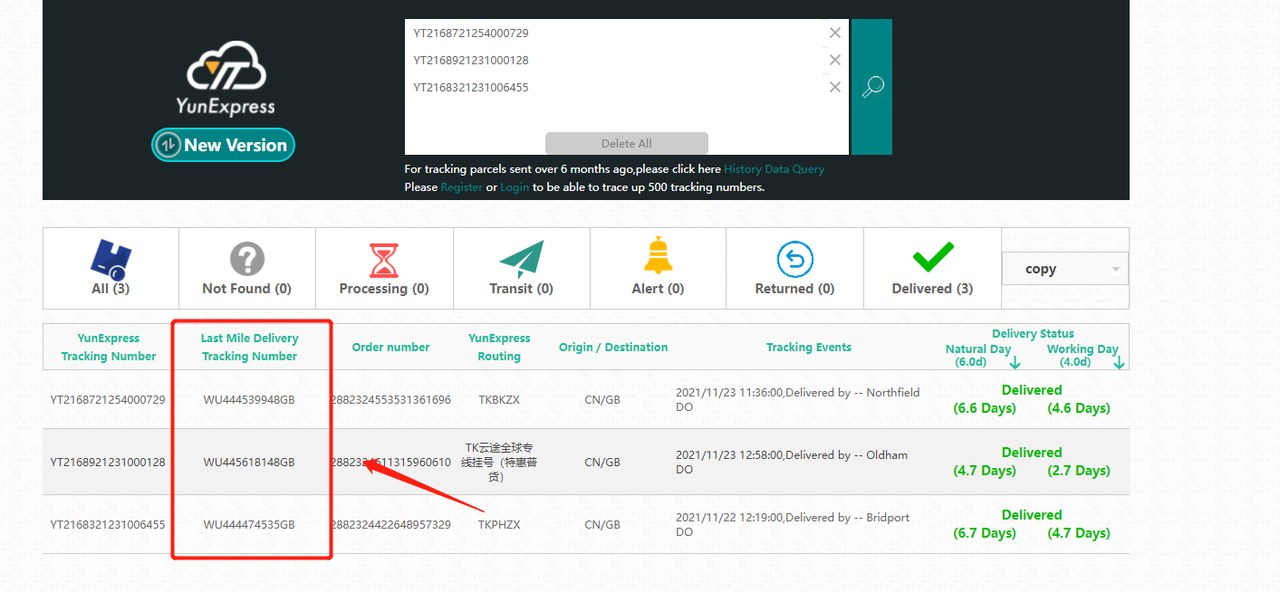This screenshot has height=592, width=1280.
Task: Click the YunExpress Routing column header
Action: [499, 347]
